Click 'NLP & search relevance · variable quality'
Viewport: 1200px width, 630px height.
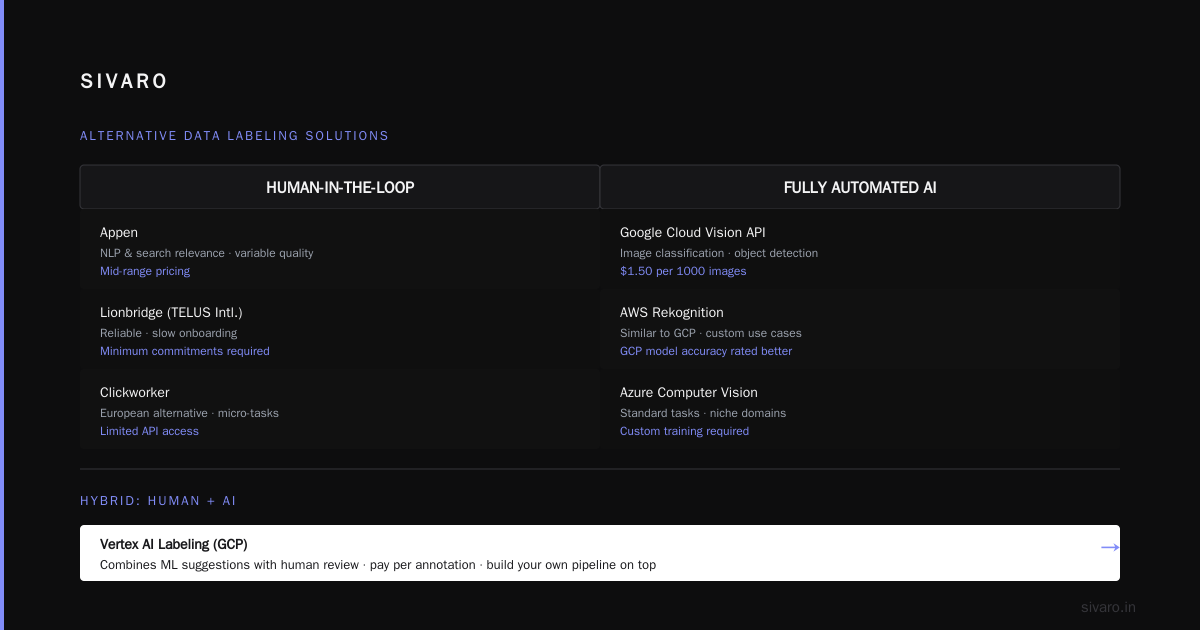pyautogui.click(x=207, y=253)
